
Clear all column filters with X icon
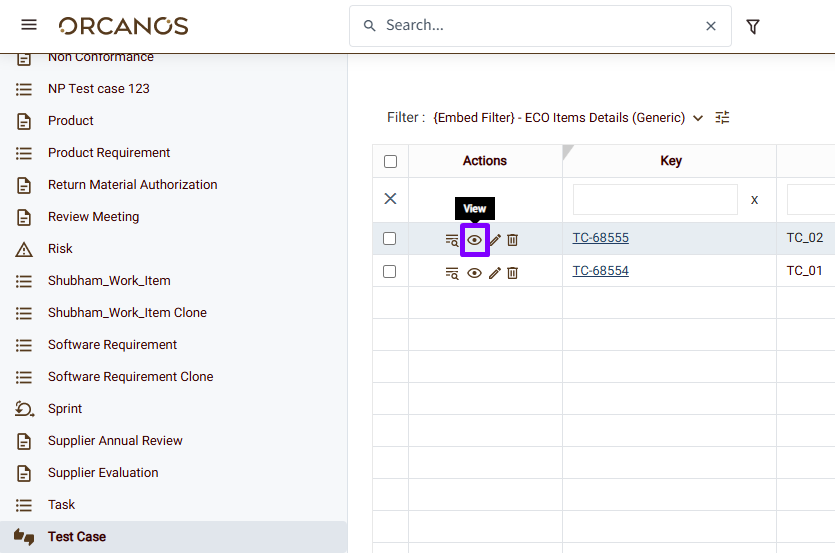tap(390, 199)
